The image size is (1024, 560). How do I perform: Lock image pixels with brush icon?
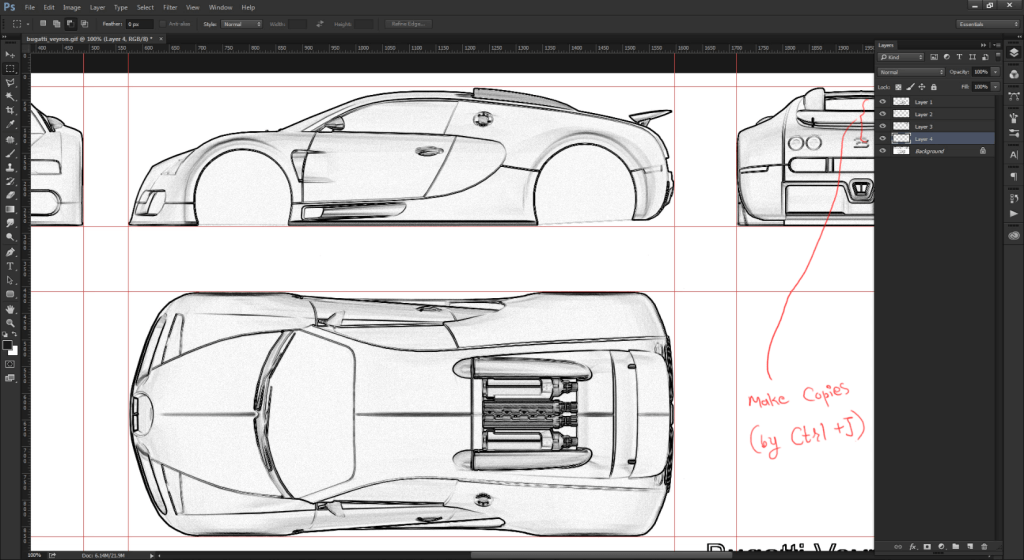[910, 87]
